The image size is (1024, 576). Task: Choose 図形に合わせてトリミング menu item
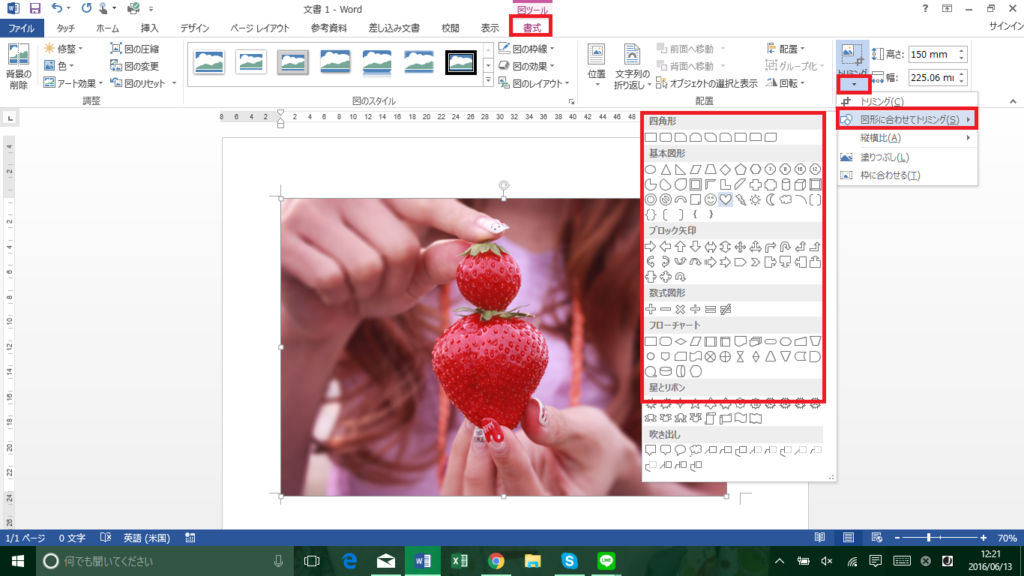tap(907, 120)
